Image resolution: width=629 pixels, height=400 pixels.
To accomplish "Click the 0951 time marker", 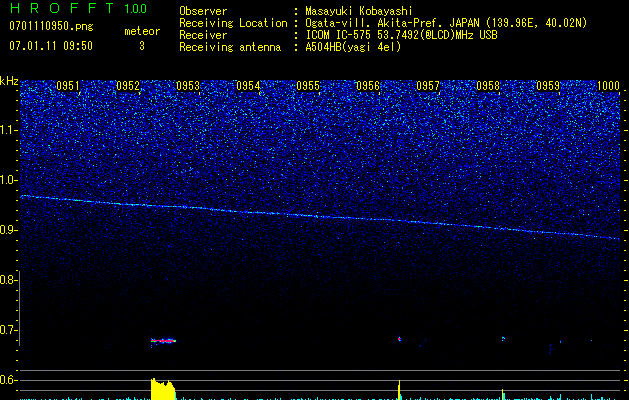I will click(x=68, y=86).
